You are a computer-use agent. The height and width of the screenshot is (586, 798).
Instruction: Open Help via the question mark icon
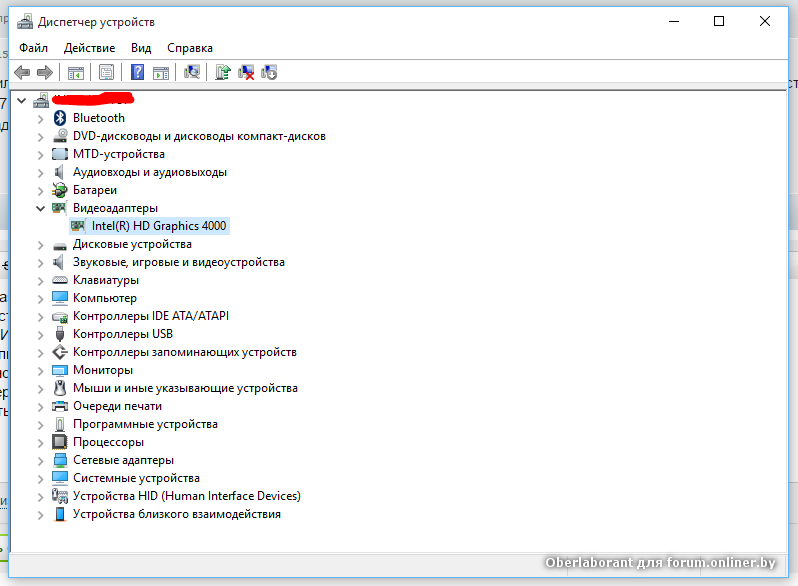[137, 72]
